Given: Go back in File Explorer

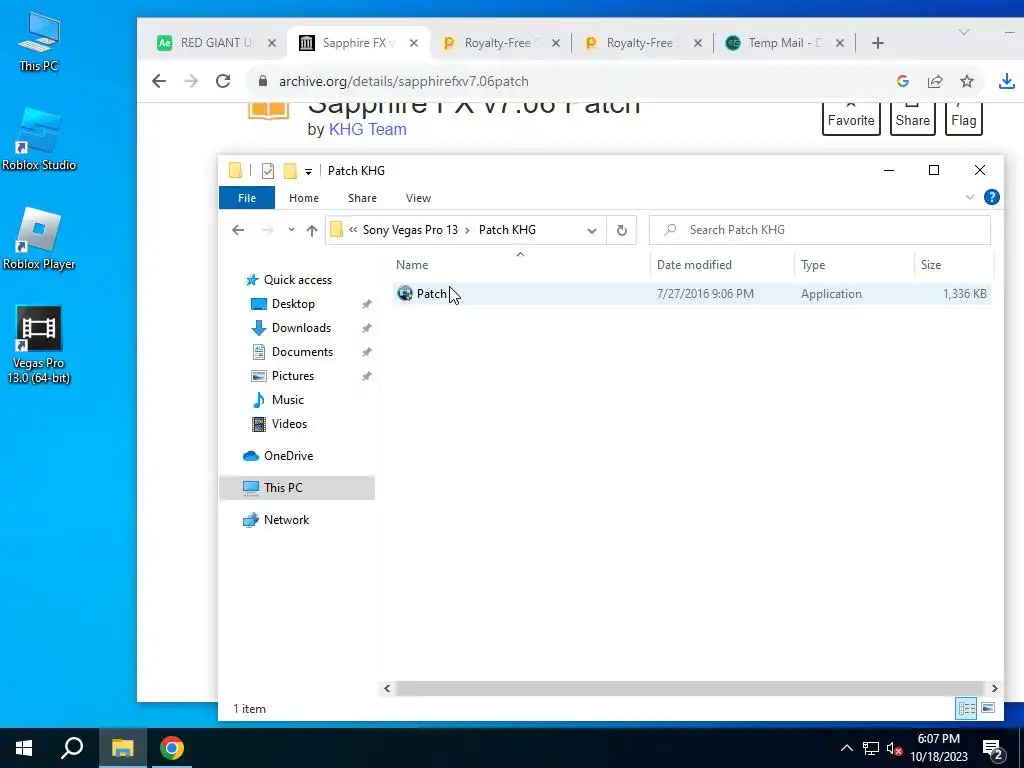Looking at the screenshot, I should click(x=238, y=230).
